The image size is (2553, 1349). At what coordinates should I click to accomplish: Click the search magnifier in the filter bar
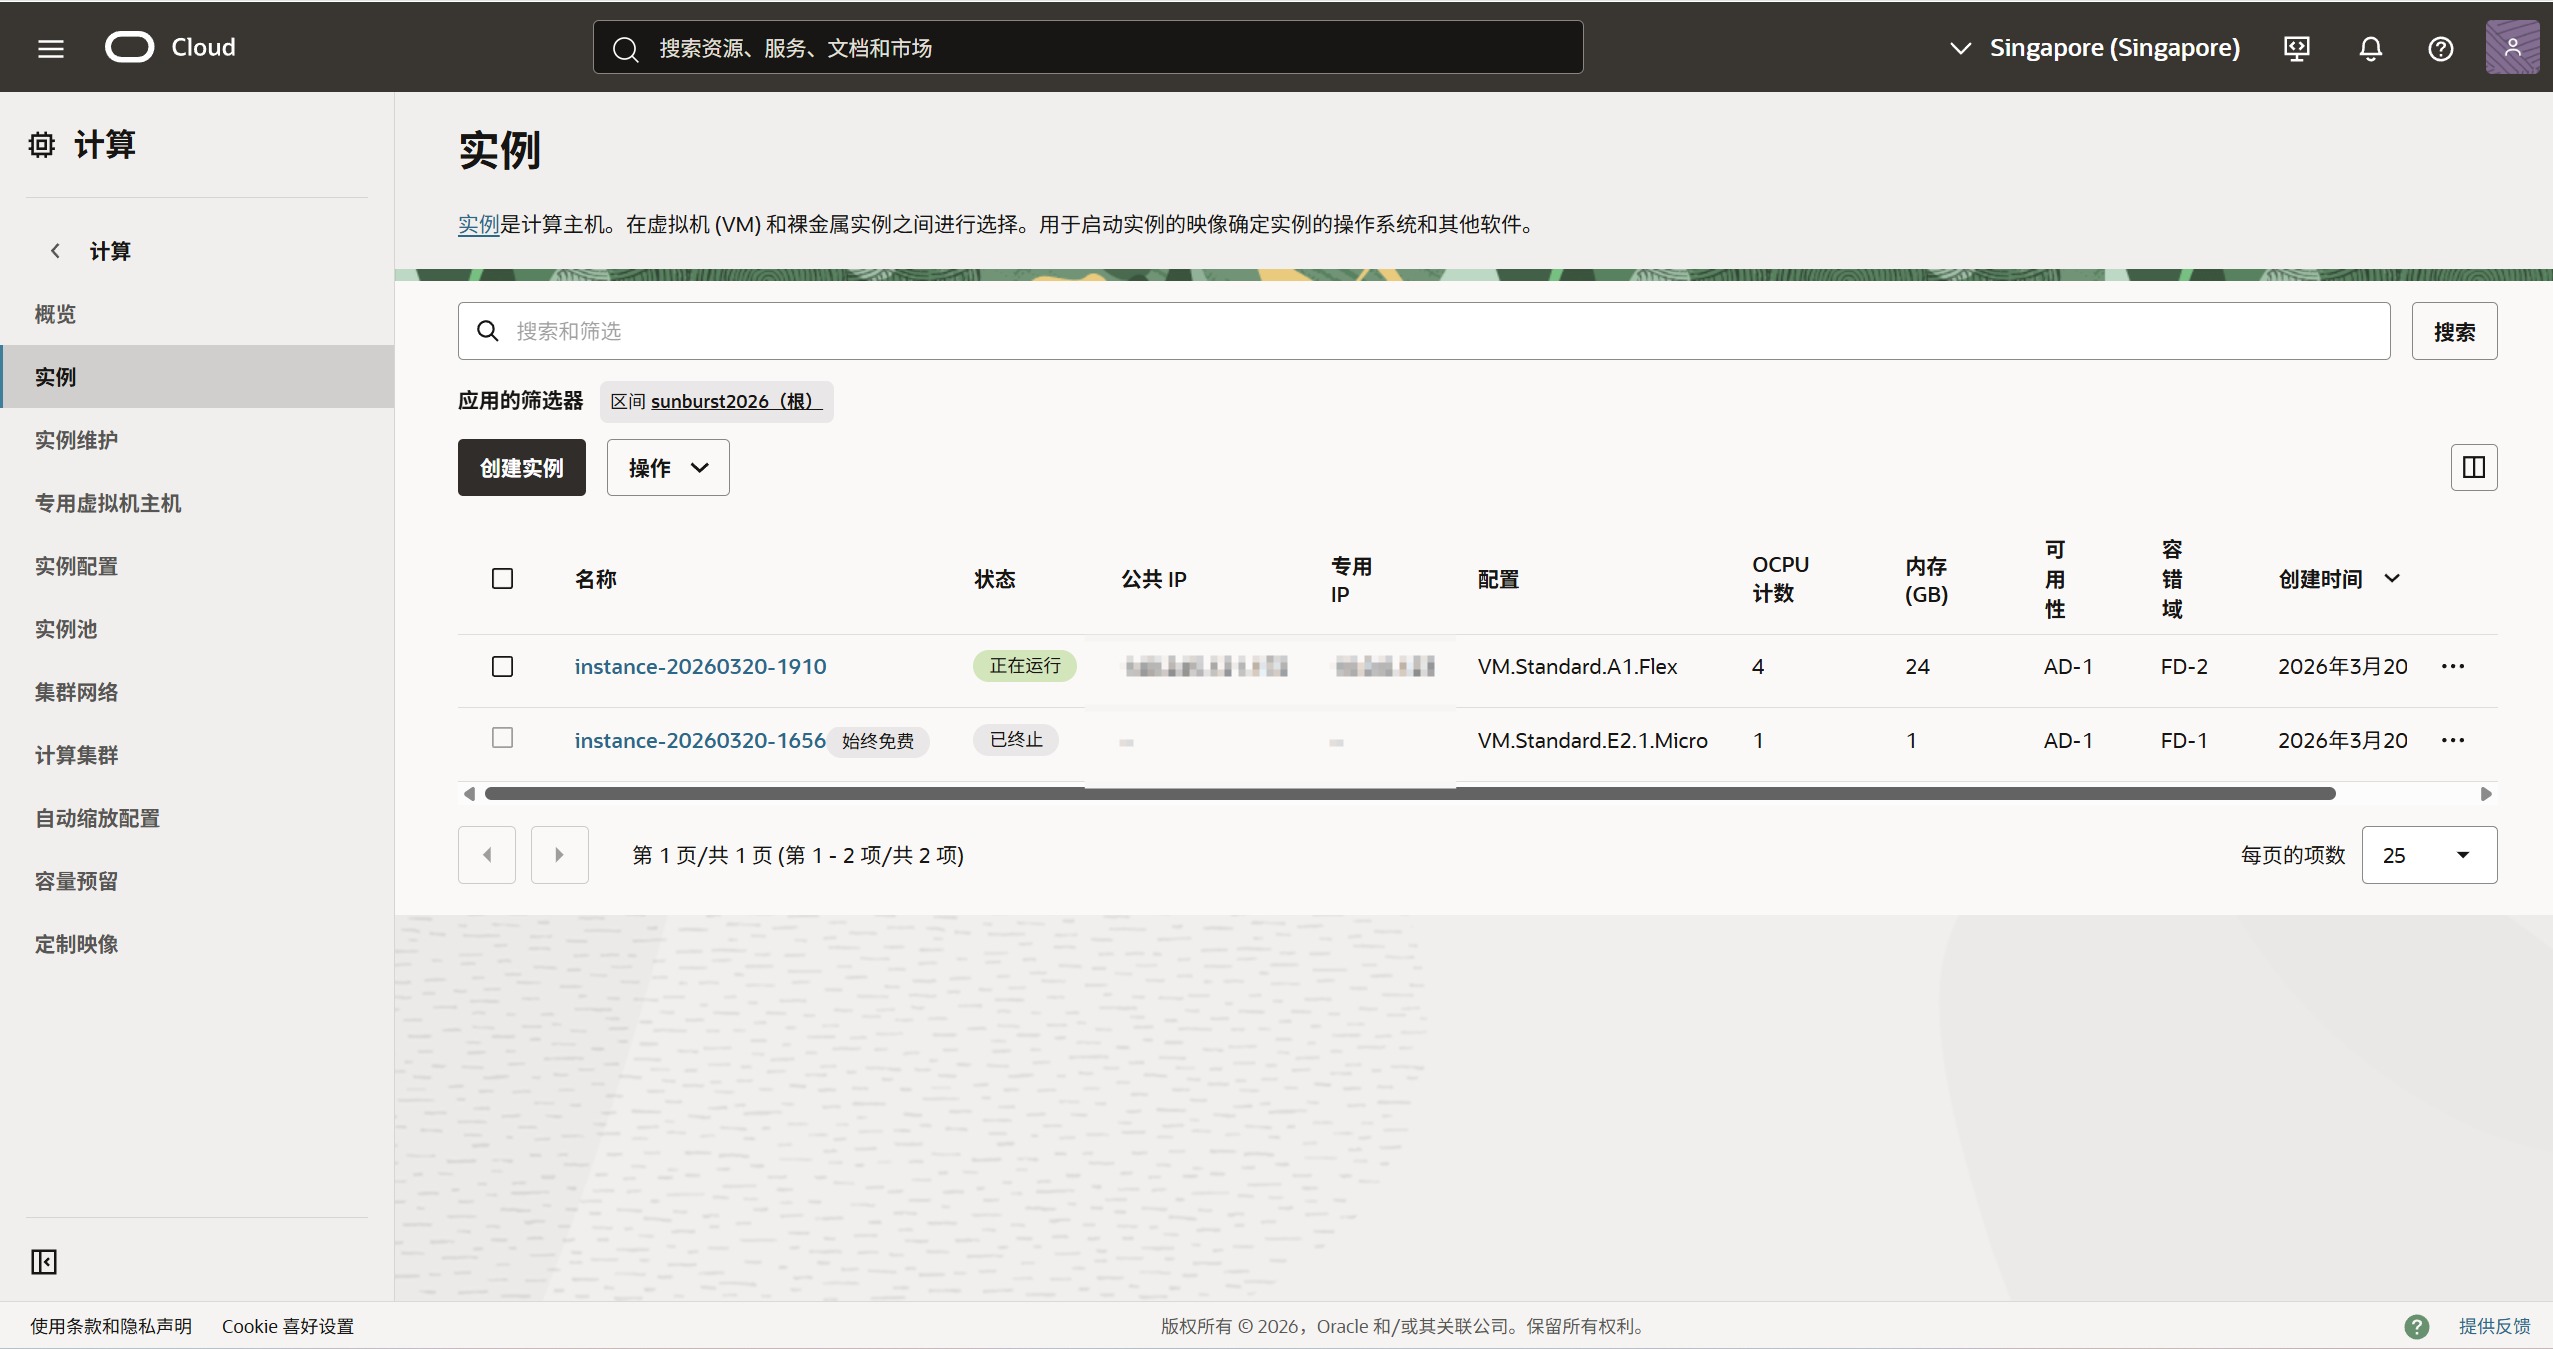[488, 330]
